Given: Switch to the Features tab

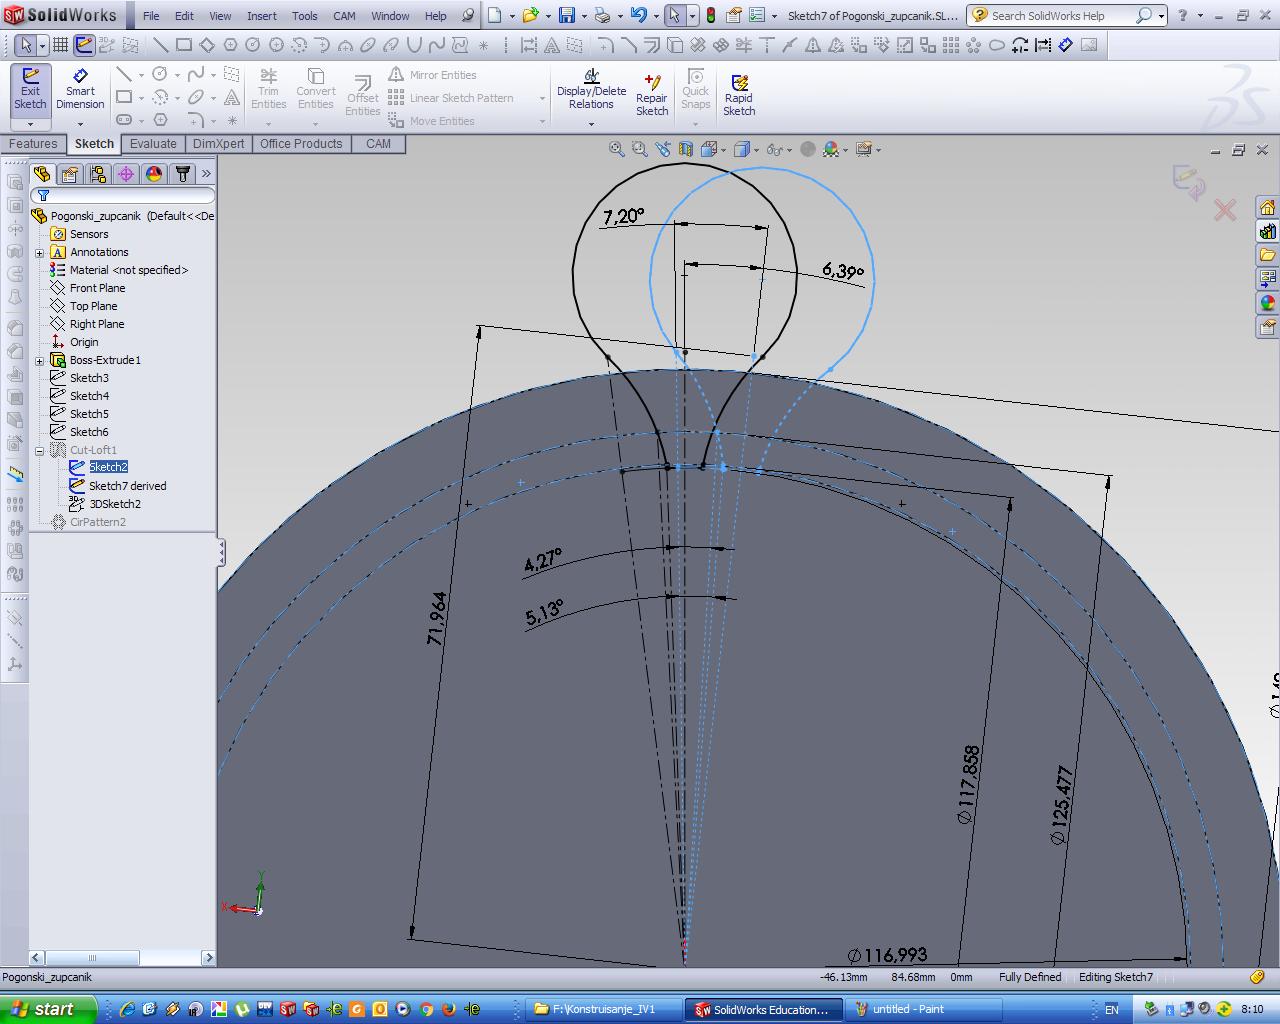Looking at the screenshot, I should (33, 144).
